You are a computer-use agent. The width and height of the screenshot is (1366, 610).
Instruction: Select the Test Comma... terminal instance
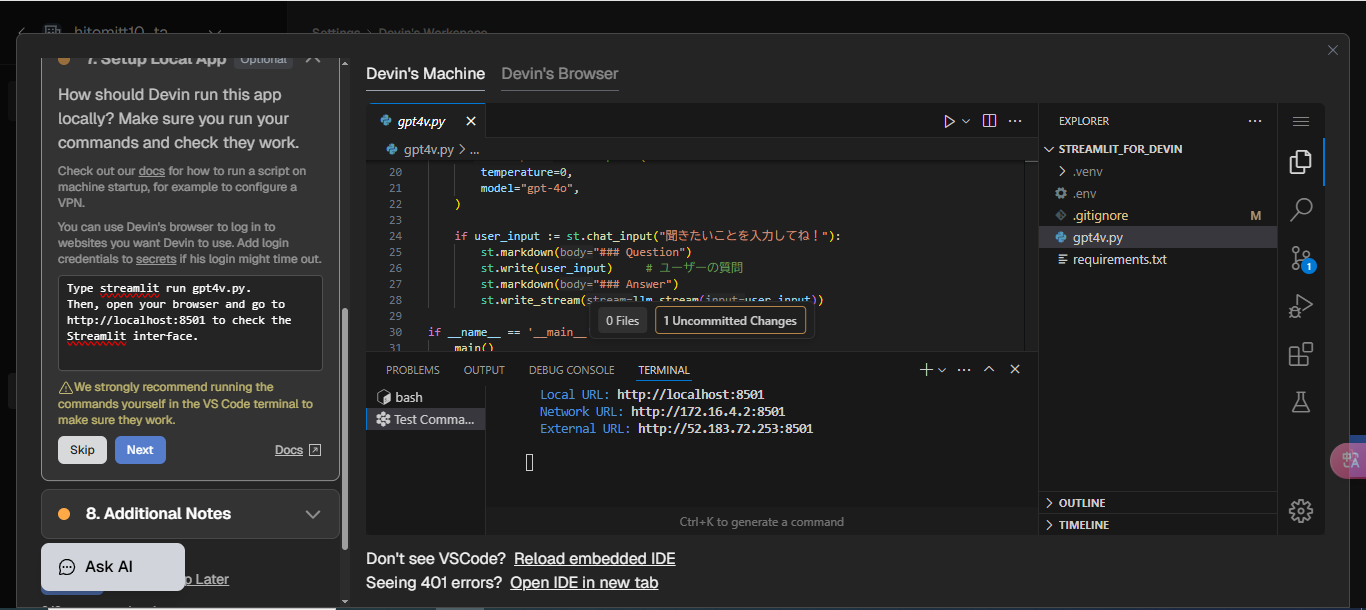tap(425, 419)
